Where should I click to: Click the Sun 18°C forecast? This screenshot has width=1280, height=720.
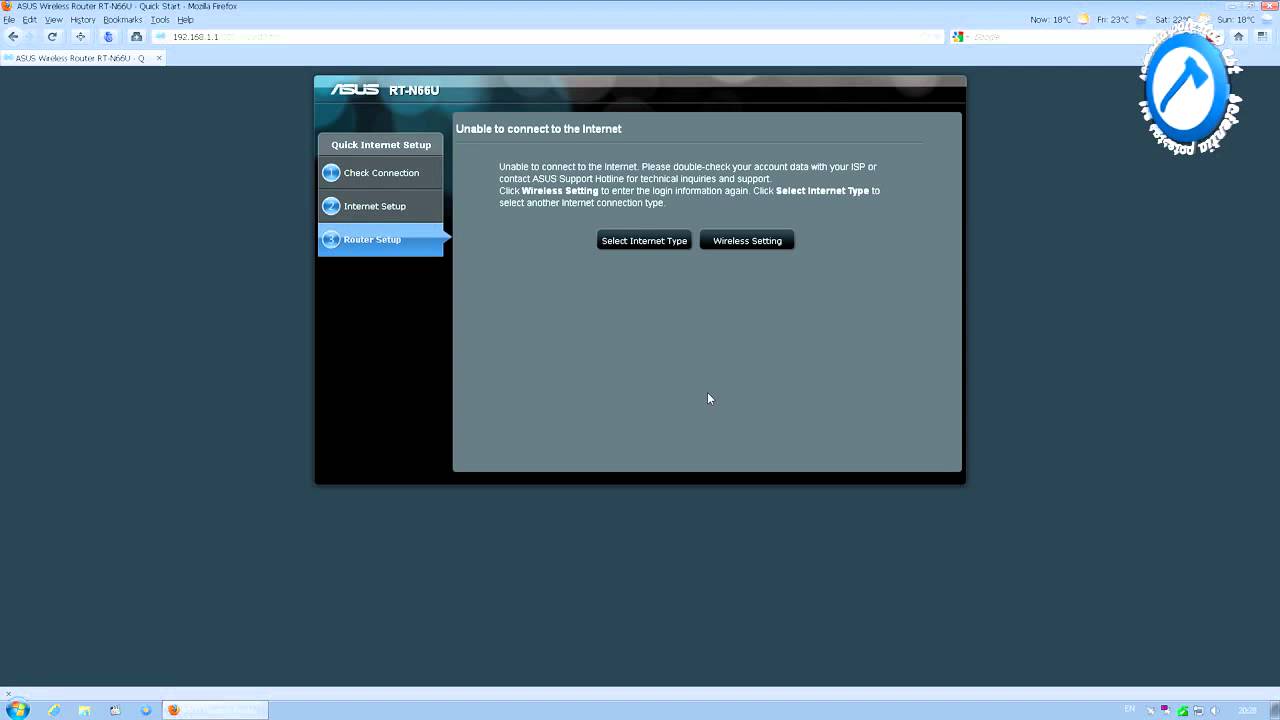click(x=1236, y=20)
